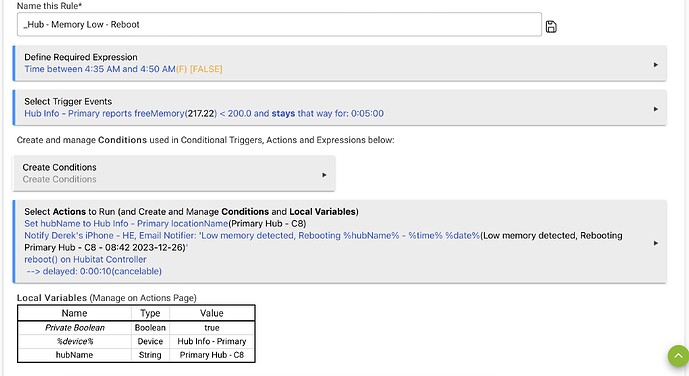
Task: Click the gray 'Create Conditions' subtitle
Action: [x=59, y=179]
